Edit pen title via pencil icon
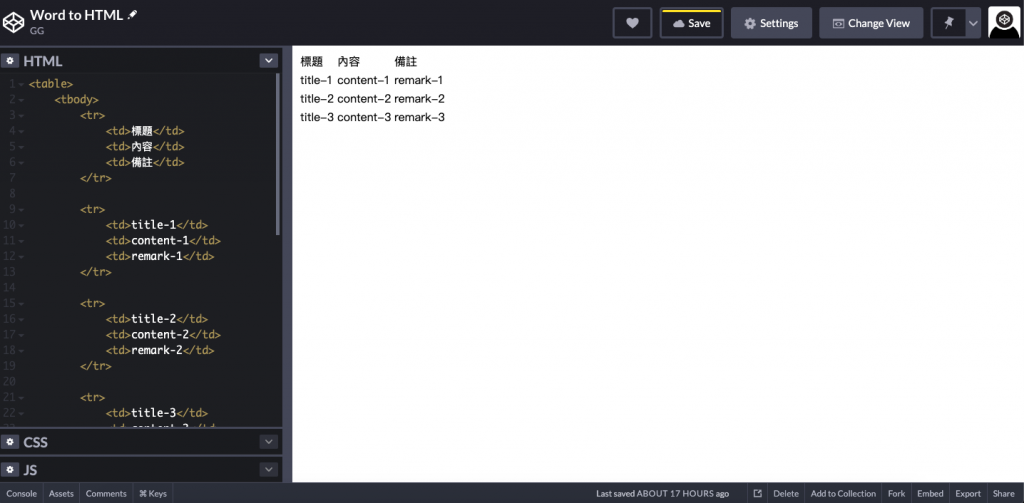The width and height of the screenshot is (1024, 503). pyautogui.click(x=133, y=14)
